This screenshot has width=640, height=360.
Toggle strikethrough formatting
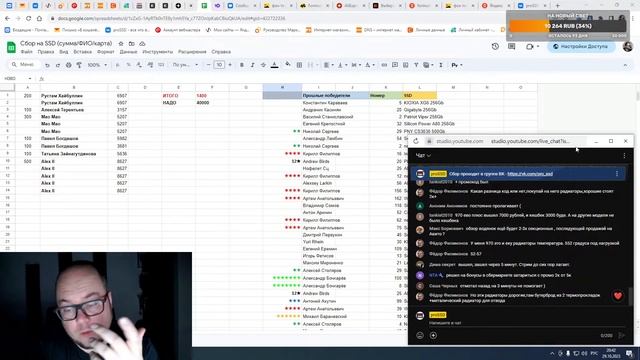pos(263,65)
